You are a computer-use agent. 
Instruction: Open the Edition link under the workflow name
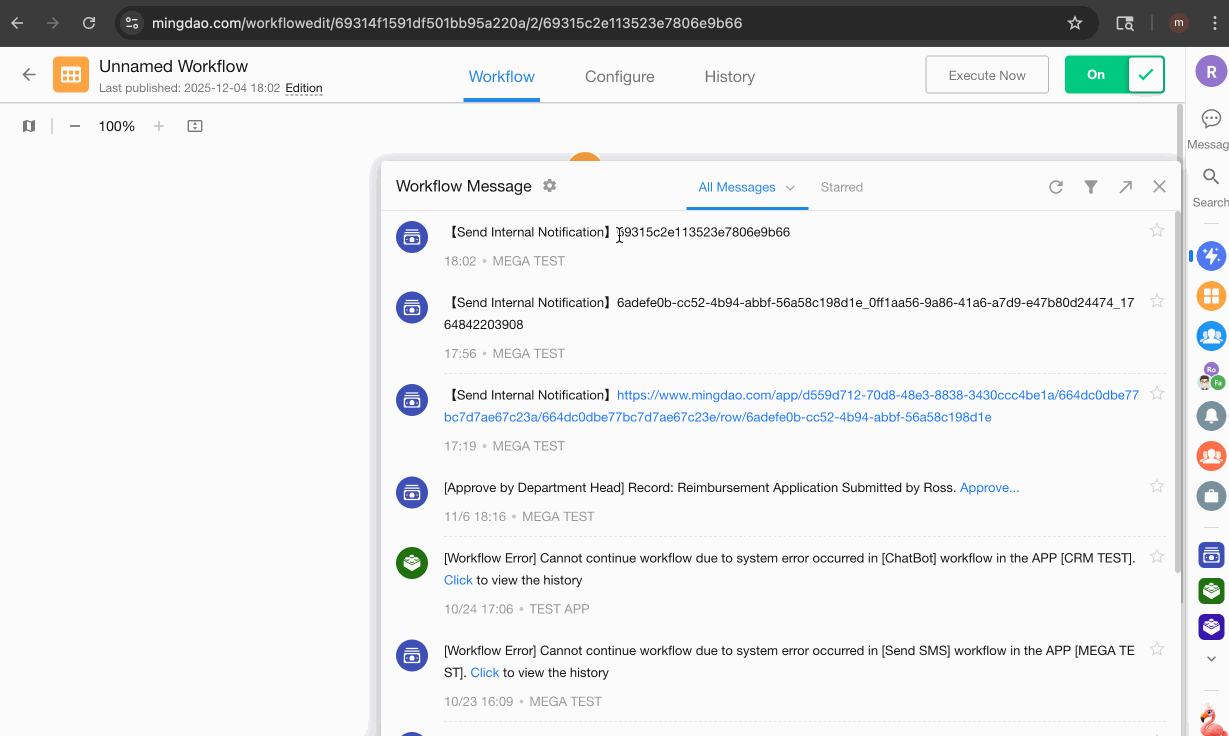304,88
